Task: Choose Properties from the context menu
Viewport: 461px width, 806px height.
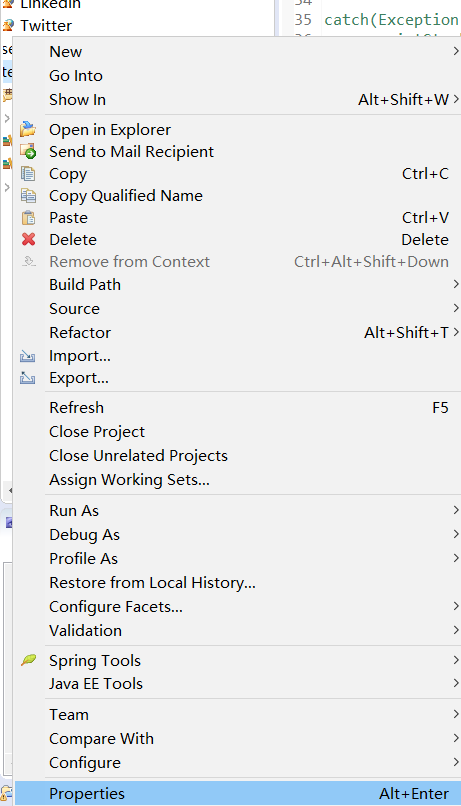Action: coord(237,794)
